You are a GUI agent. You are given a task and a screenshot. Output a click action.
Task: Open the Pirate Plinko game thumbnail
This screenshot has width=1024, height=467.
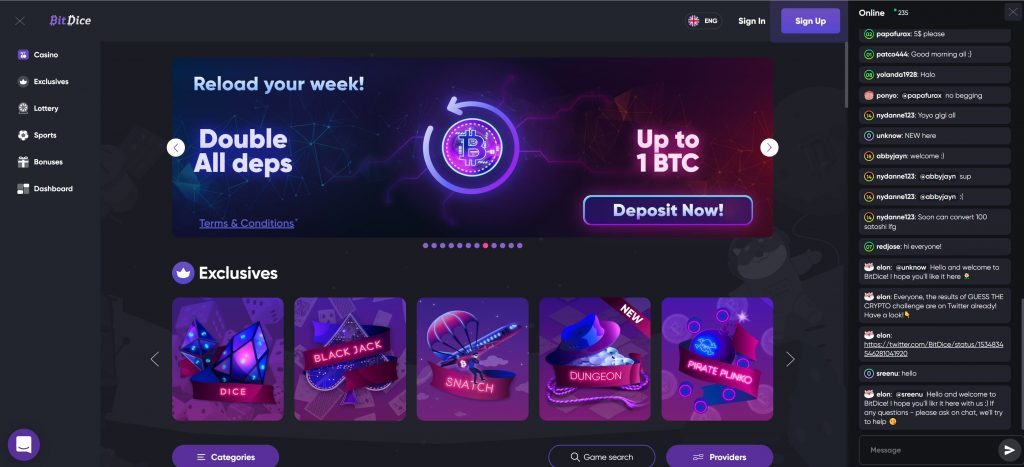(717, 359)
